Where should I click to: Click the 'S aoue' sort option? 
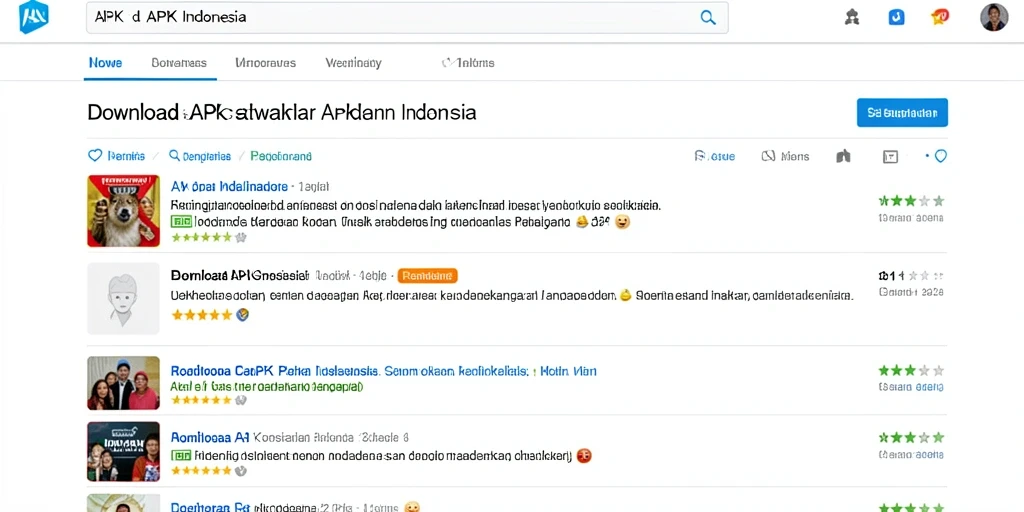(x=714, y=156)
